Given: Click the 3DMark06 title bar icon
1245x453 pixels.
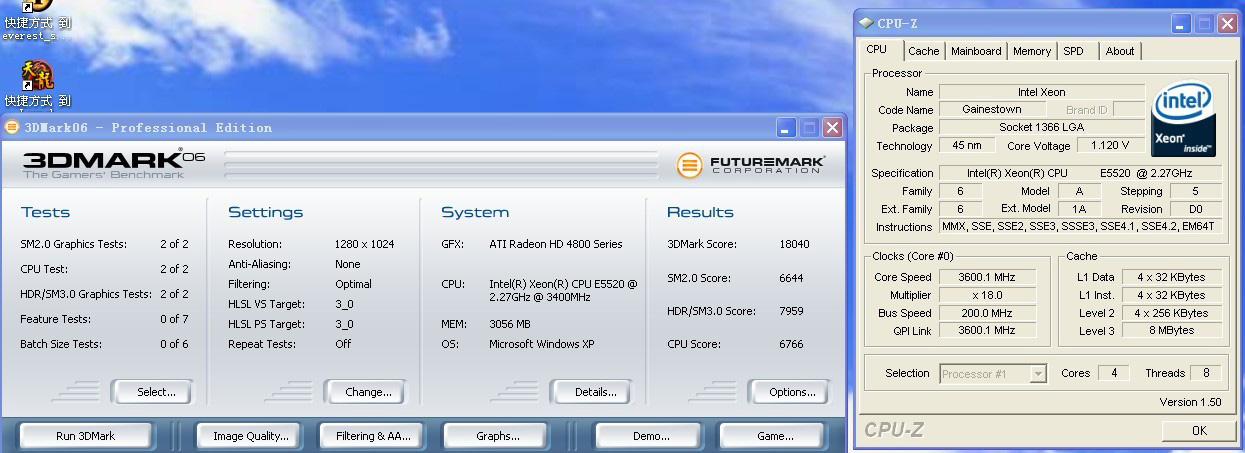Looking at the screenshot, I should tap(12, 127).
